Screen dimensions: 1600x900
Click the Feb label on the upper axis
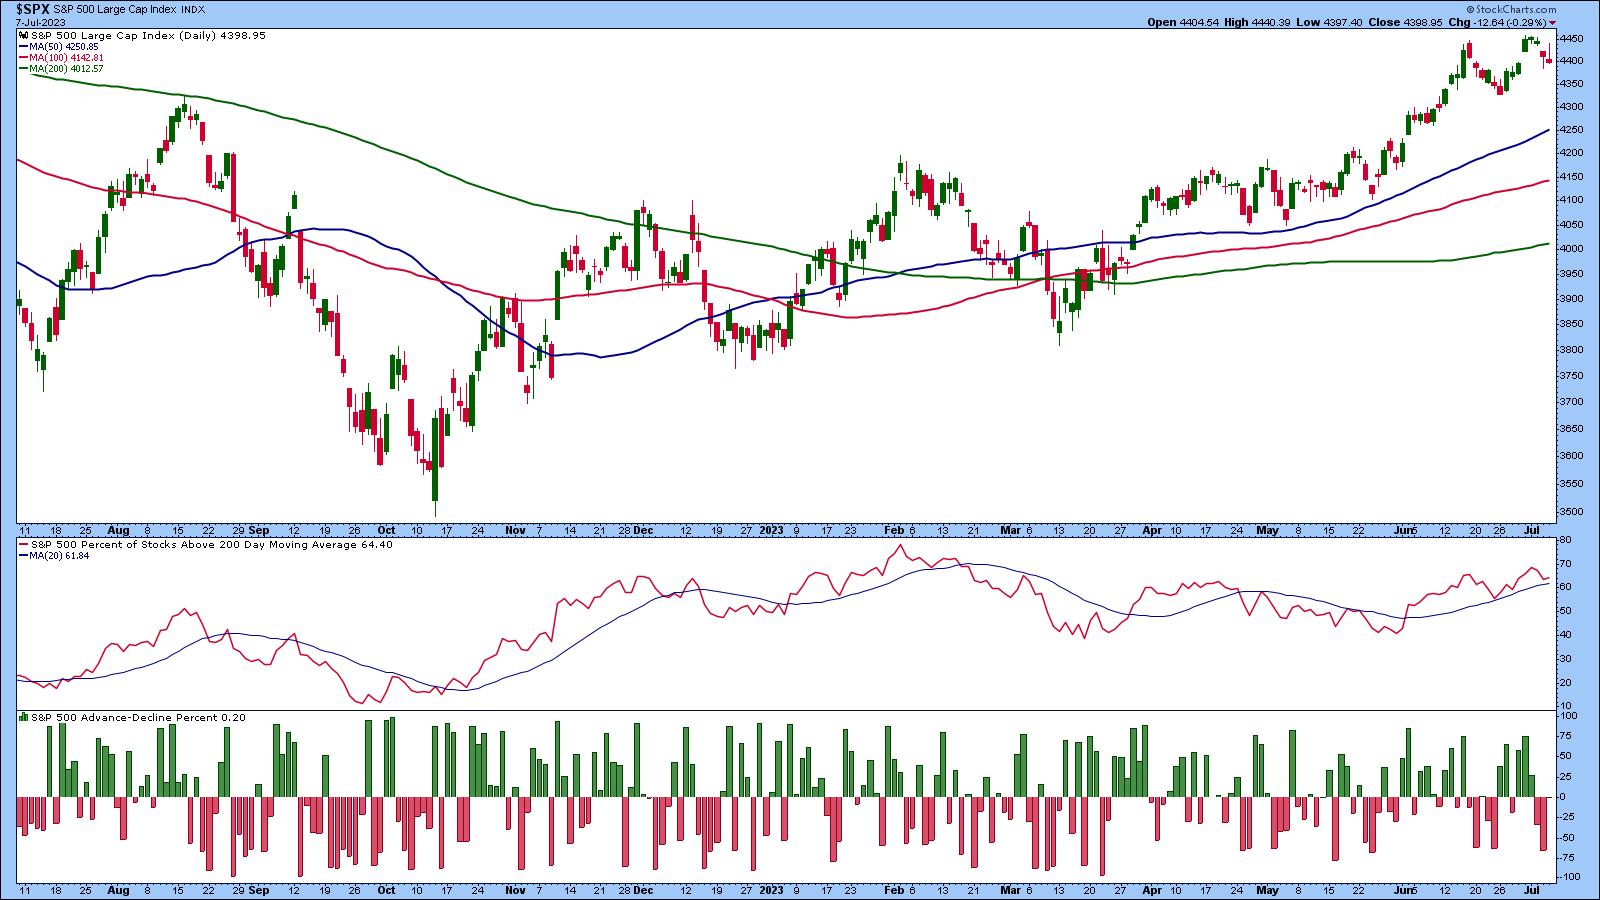click(x=894, y=528)
